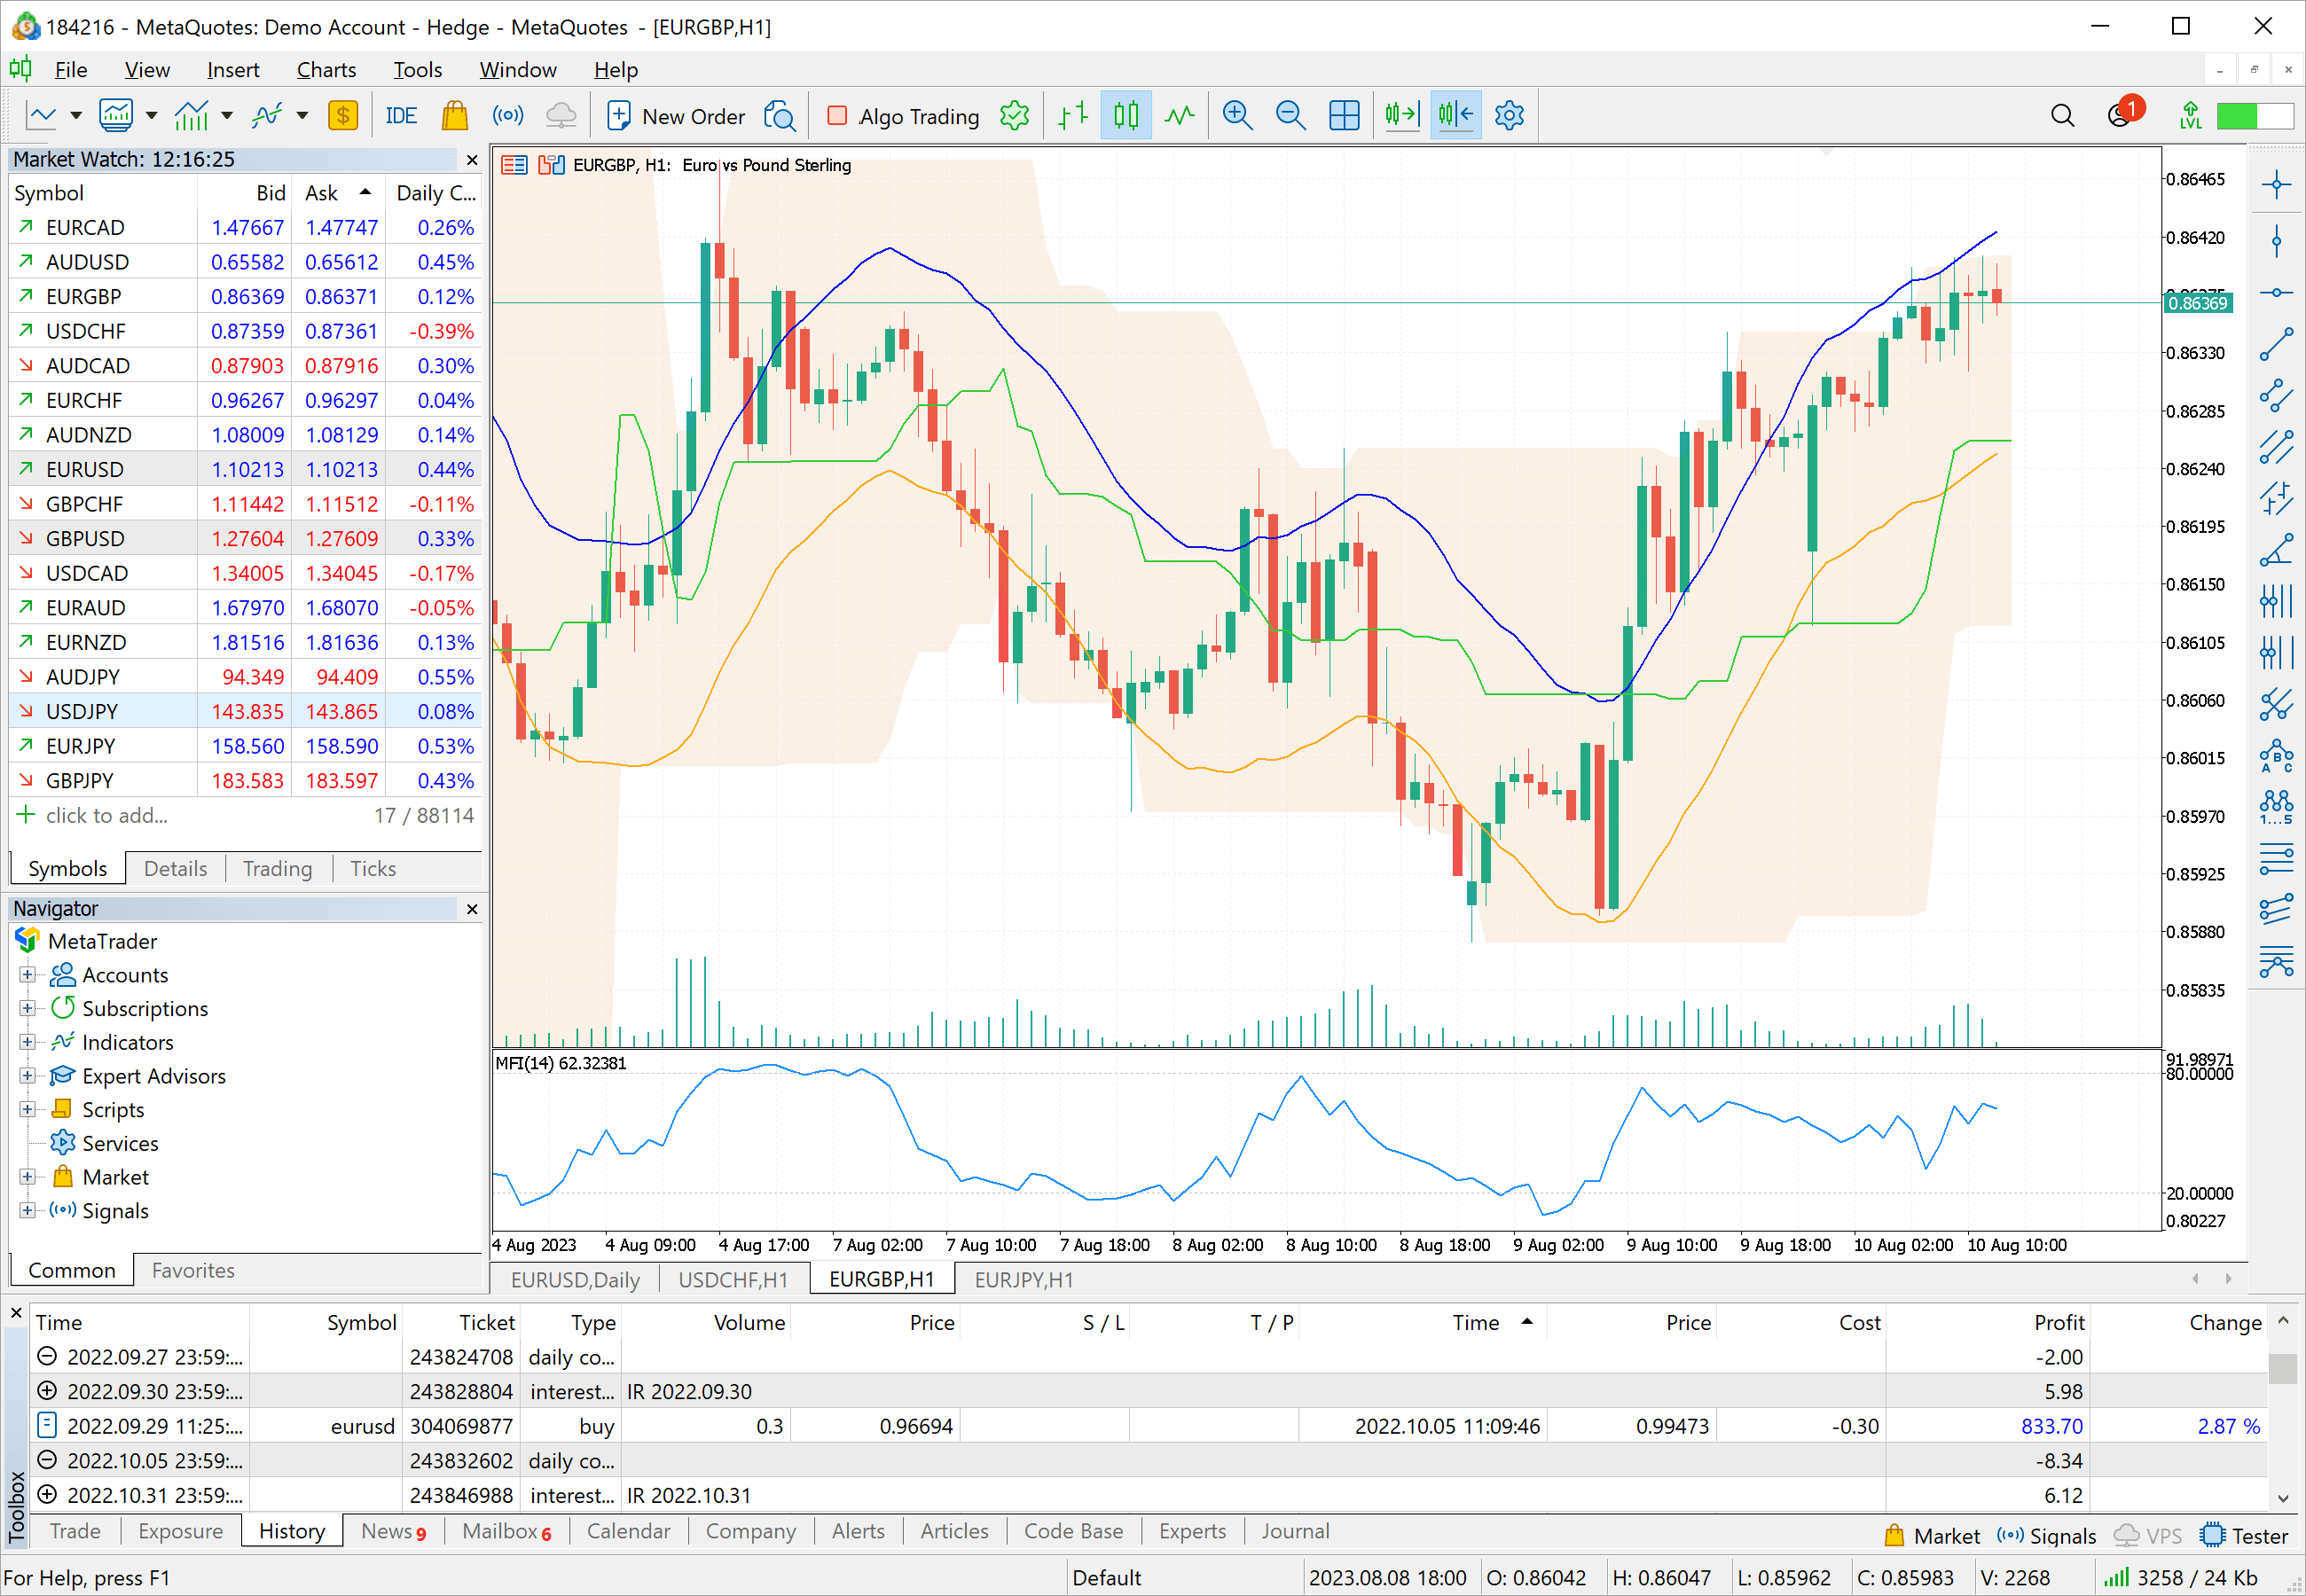Screen dimensions: 2306x1596
Task: Close the Navigator panel
Action: coord(472,909)
